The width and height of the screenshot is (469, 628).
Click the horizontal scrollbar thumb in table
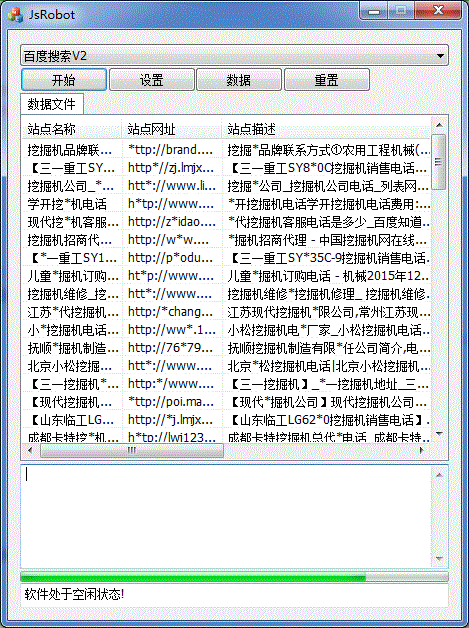[132, 450]
